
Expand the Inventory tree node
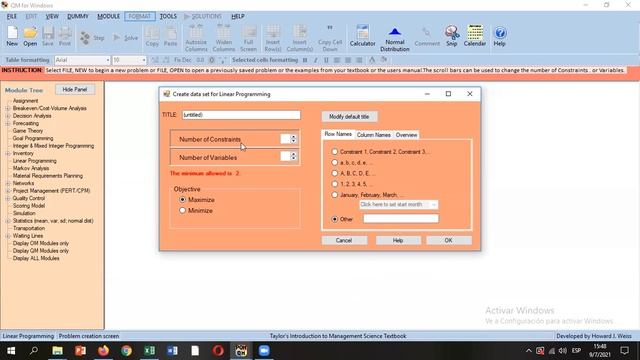click(x=8, y=153)
